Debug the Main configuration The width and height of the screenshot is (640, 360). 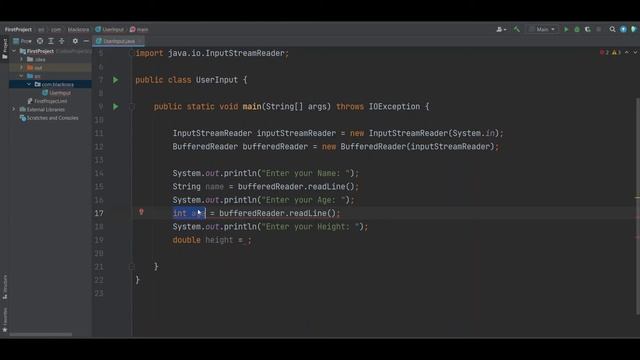pyautogui.click(x=577, y=29)
